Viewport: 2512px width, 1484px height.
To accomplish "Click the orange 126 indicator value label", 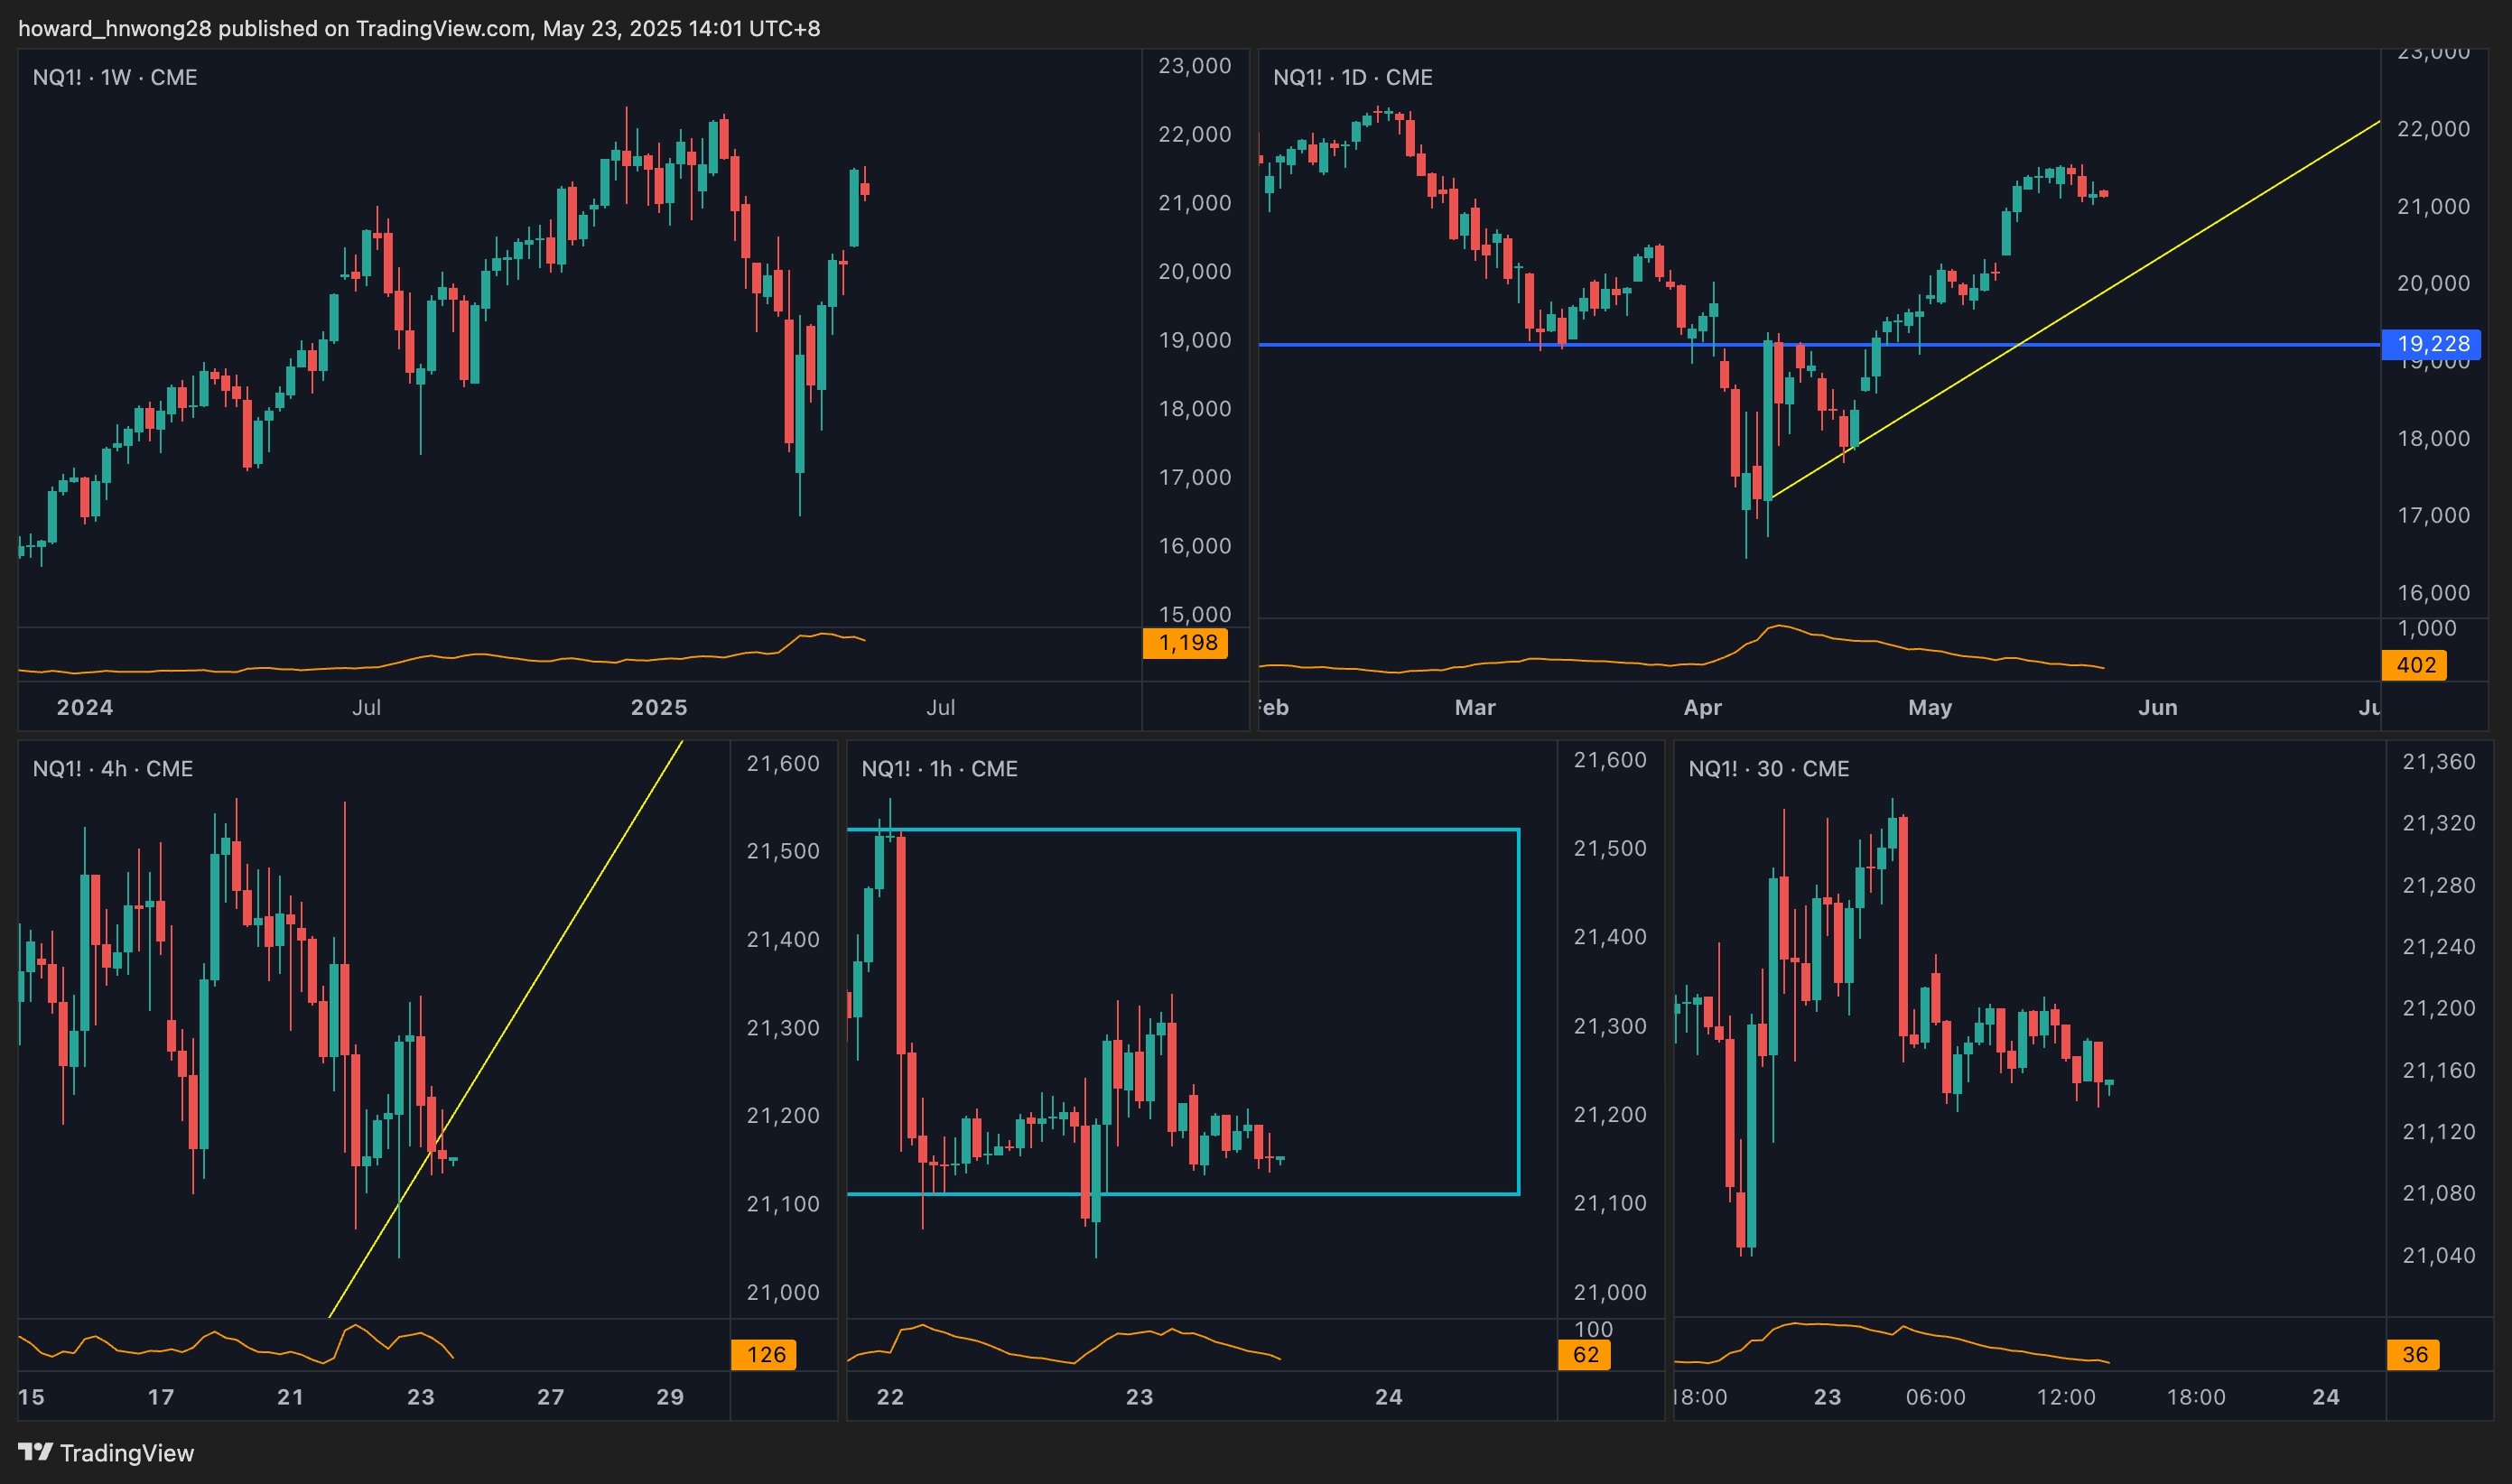I will coord(765,1354).
